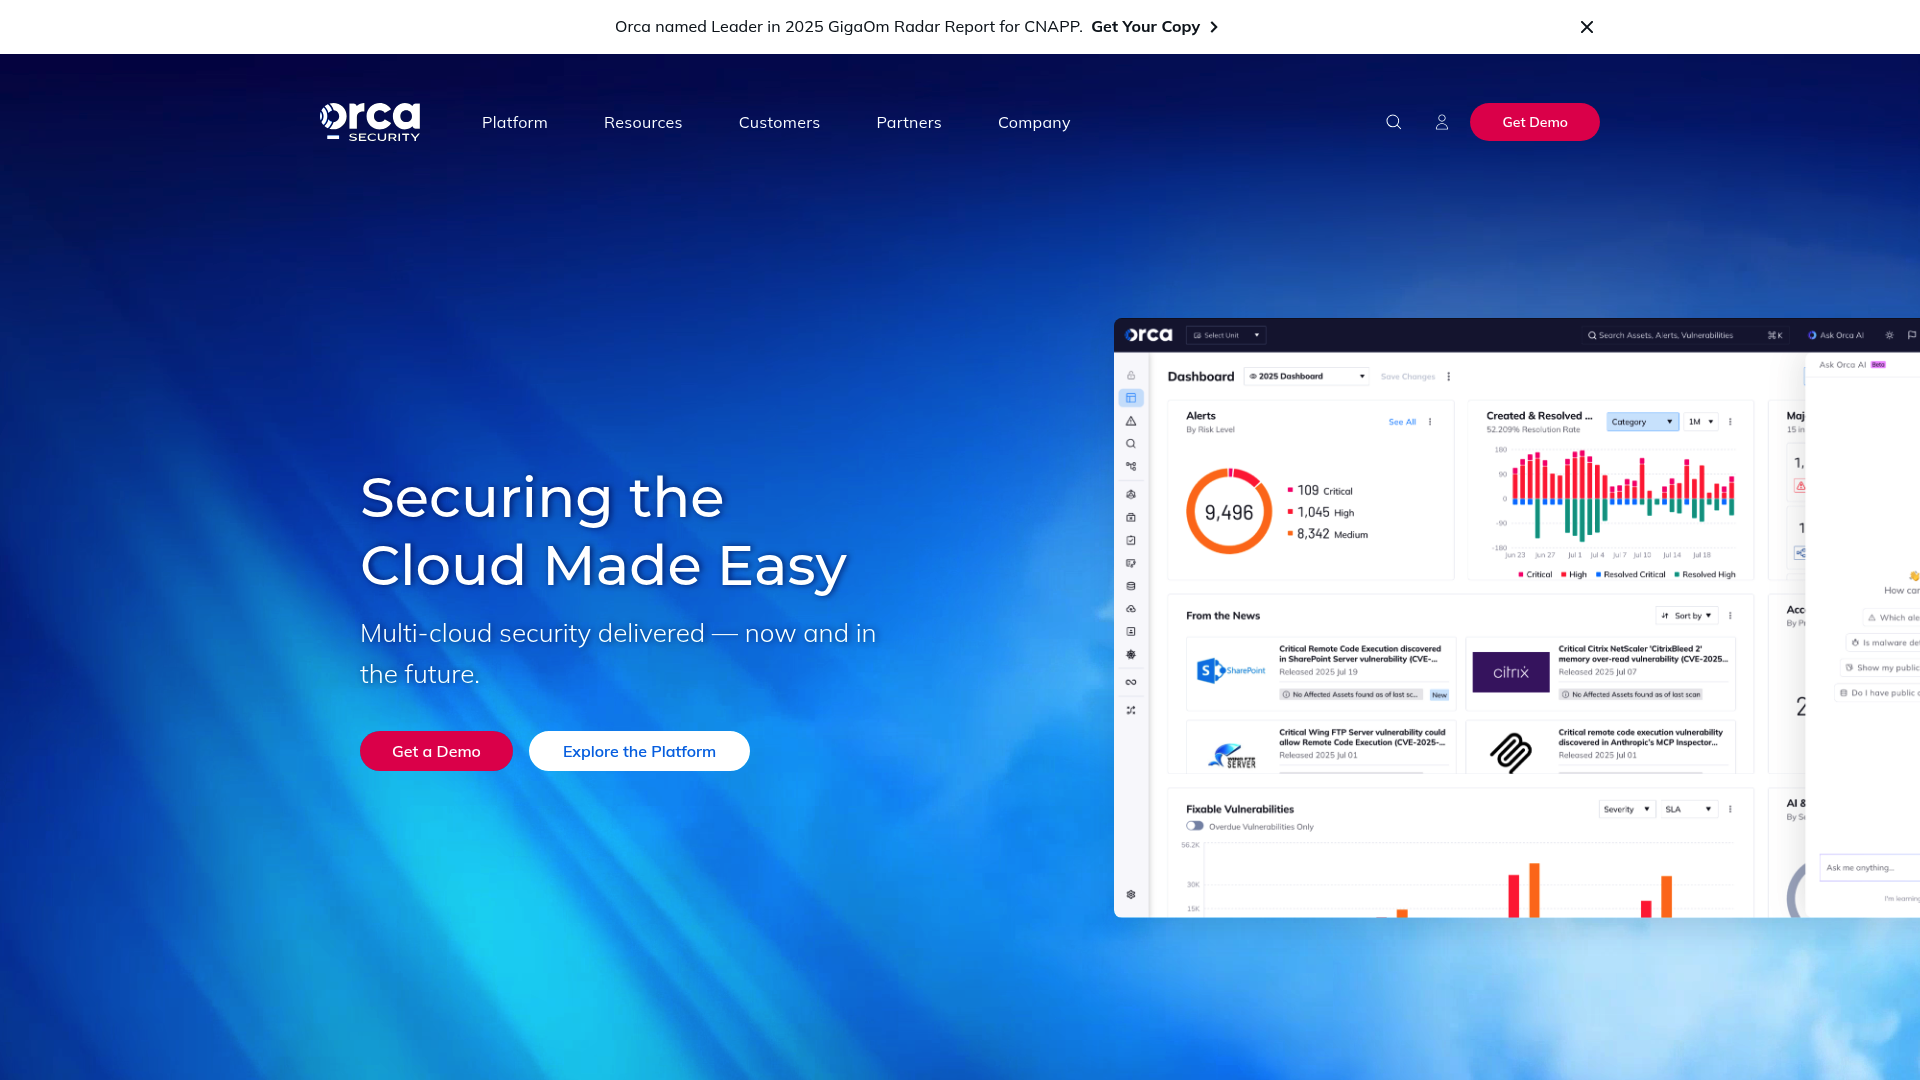Open the Category dropdown on Created & Resolved

pyautogui.click(x=1643, y=422)
